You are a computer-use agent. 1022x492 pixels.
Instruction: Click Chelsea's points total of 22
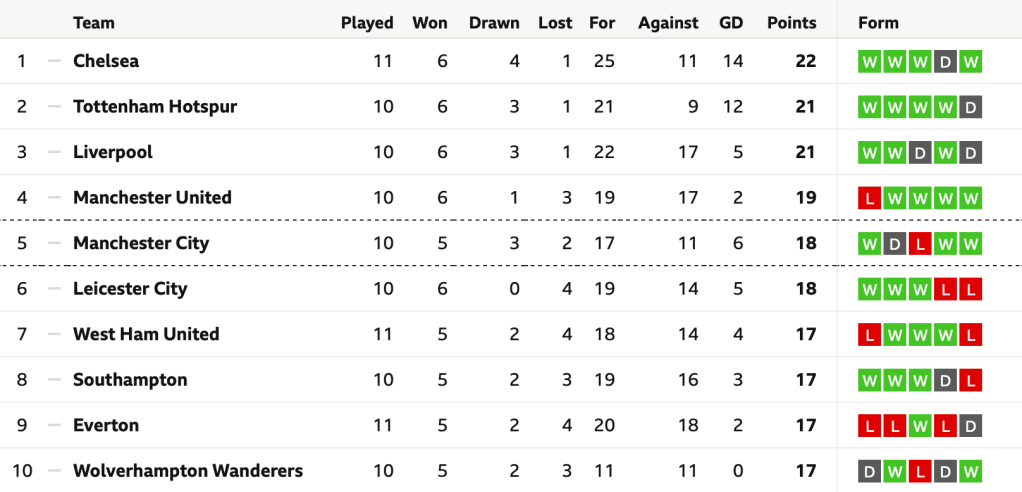805,61
